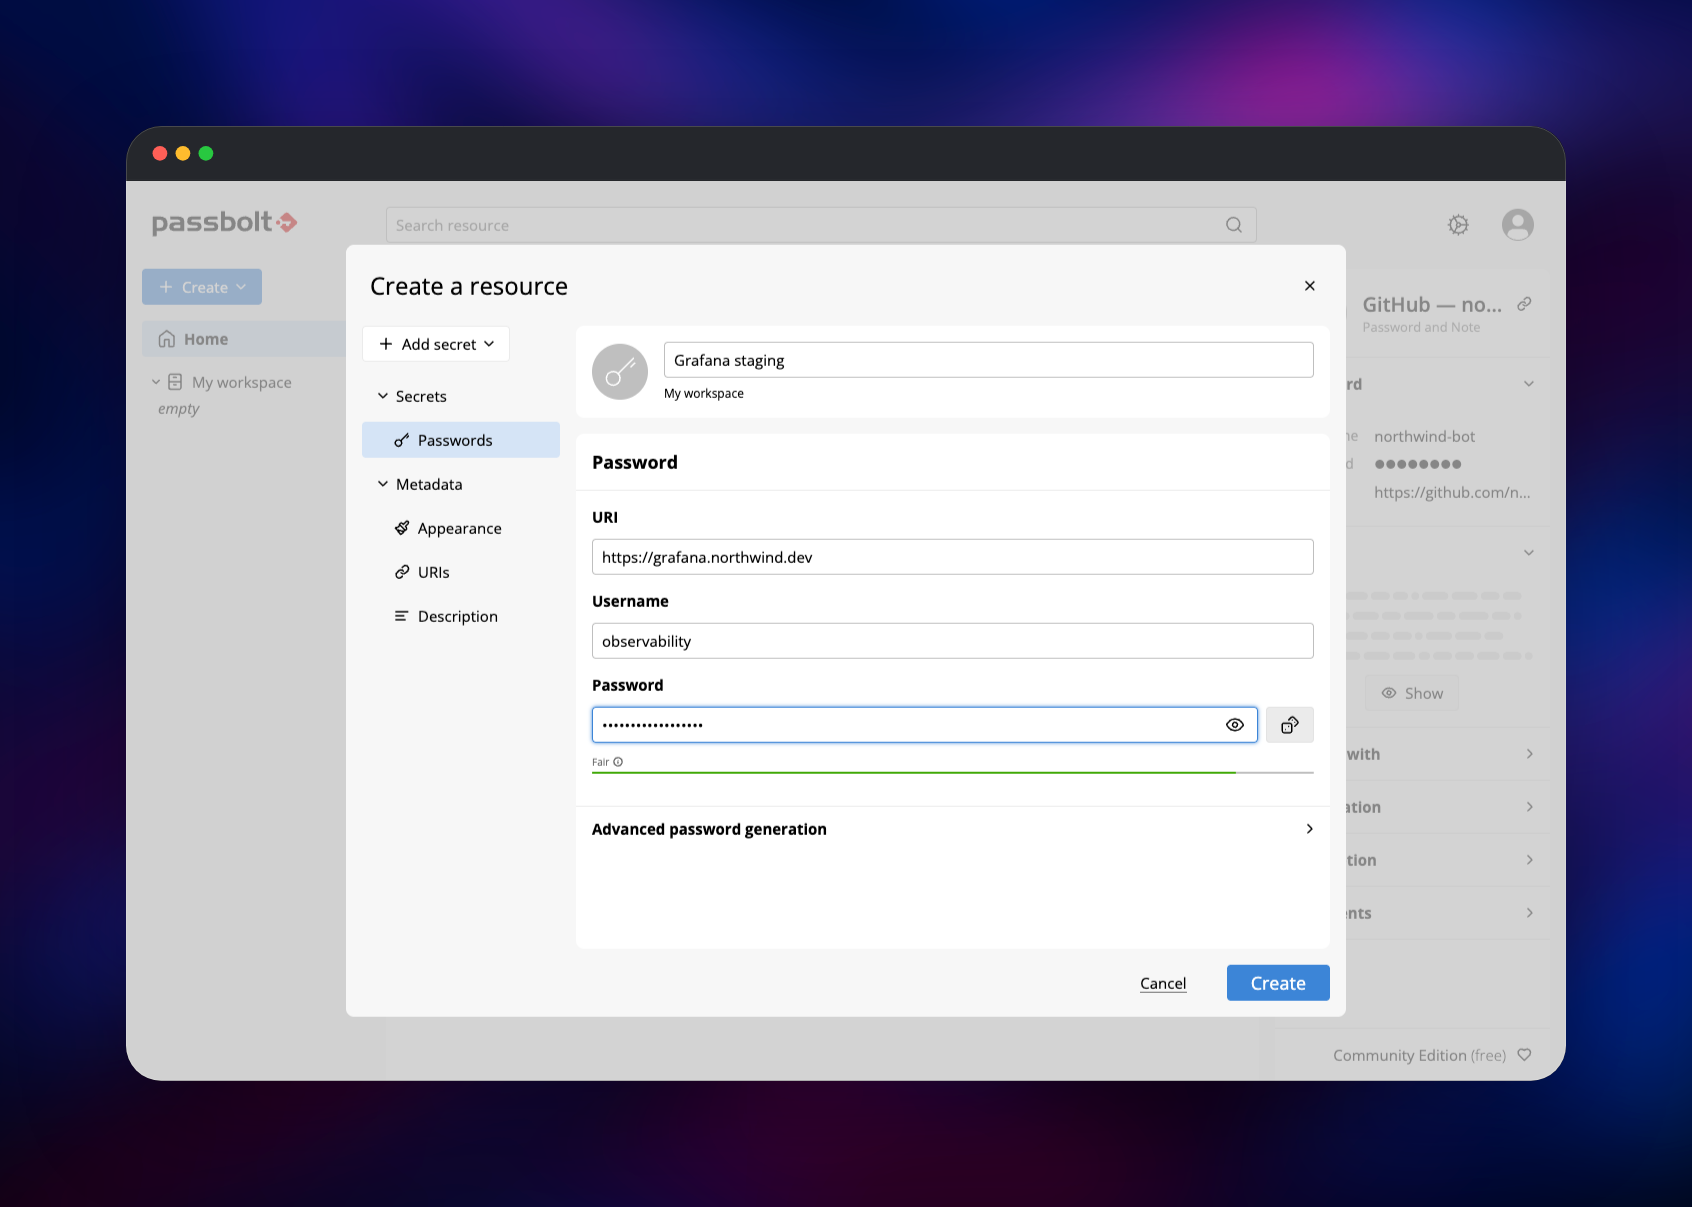This screenshot has height=1207, width=1692.
Task: Click Community Edition (free) text
Action: (1419, 1055)
